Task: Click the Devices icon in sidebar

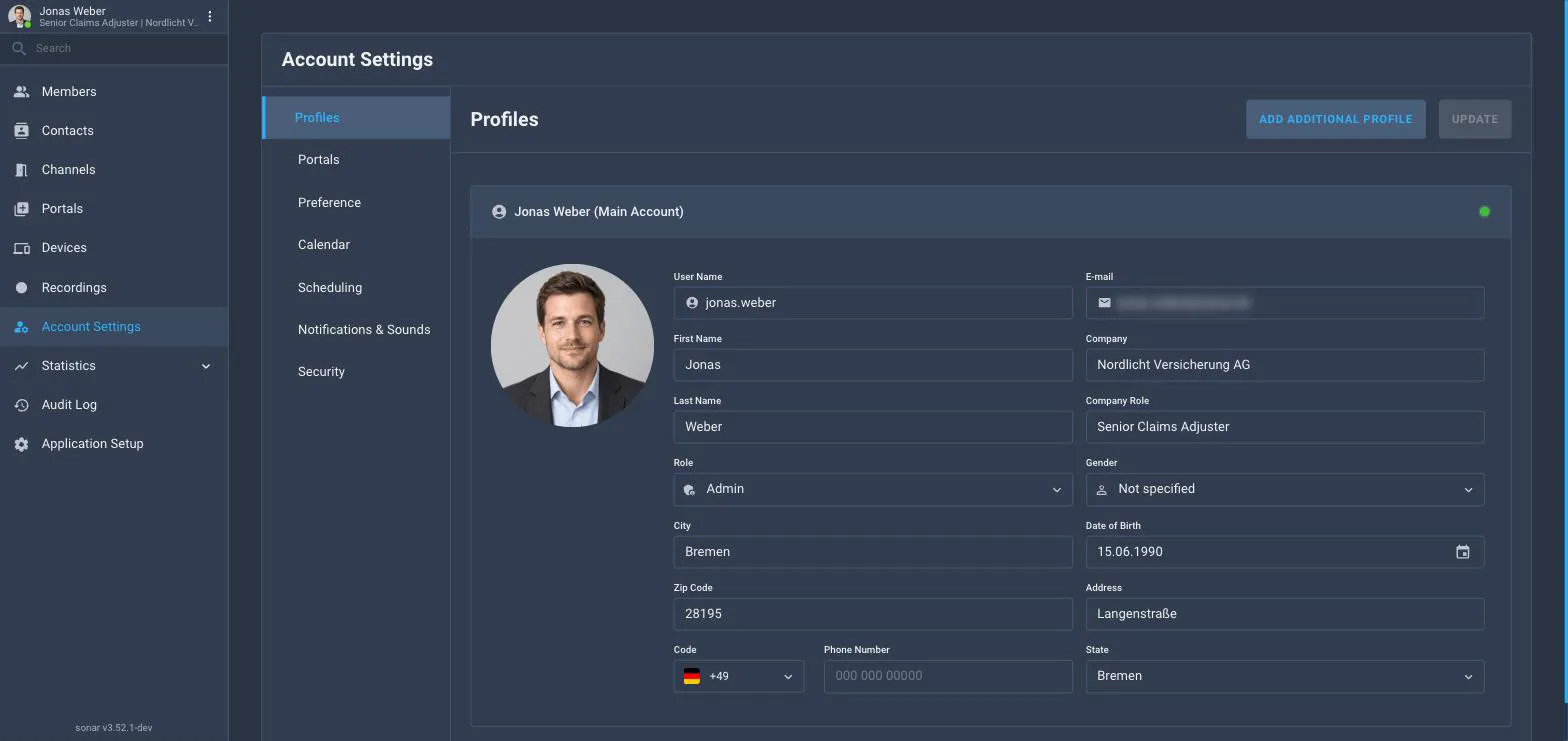Action: 21,248
